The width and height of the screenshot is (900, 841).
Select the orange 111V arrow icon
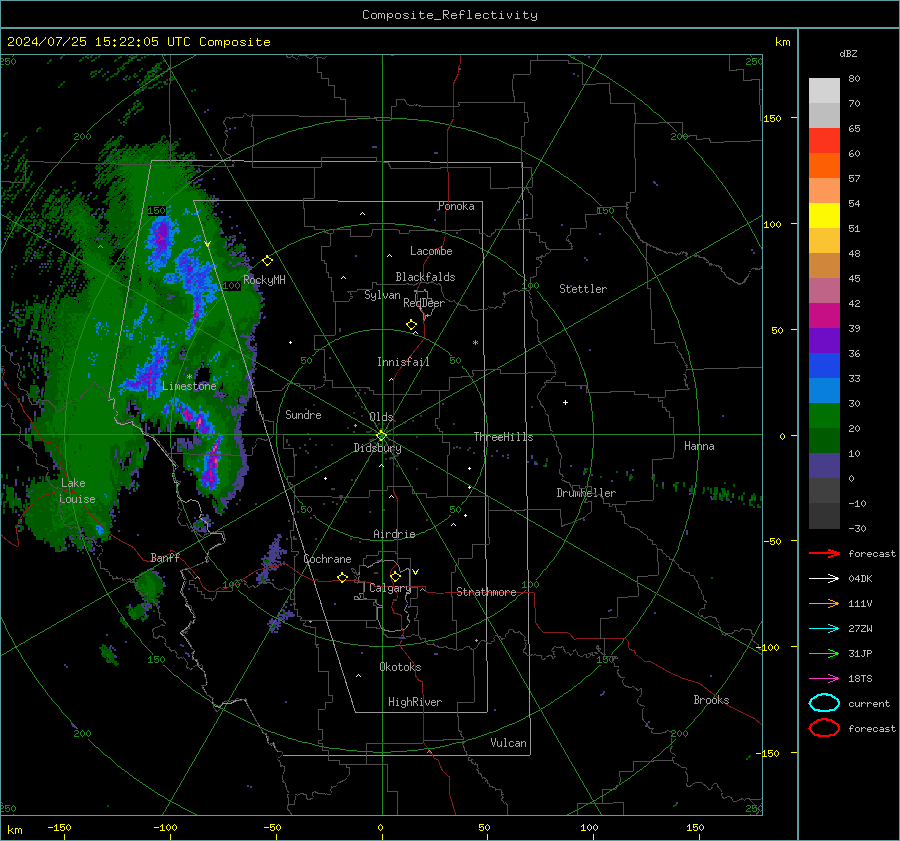click(824, 603)
